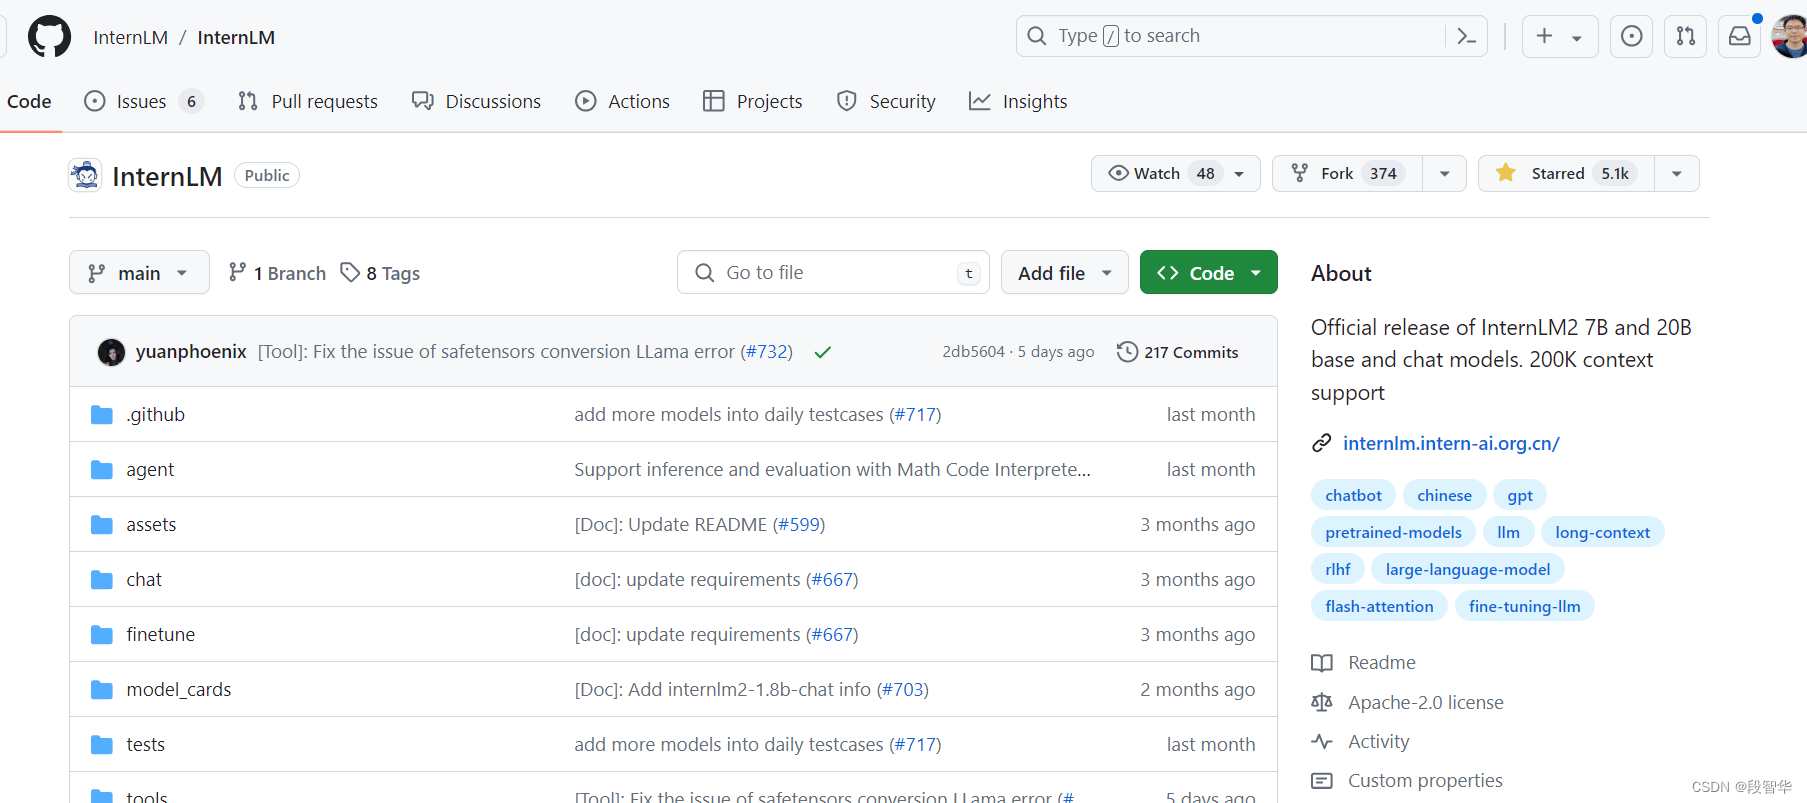This screenshot has width=1807, height=803.
Task: Open the command palette icon in search bar
Action: [1466, 37]
